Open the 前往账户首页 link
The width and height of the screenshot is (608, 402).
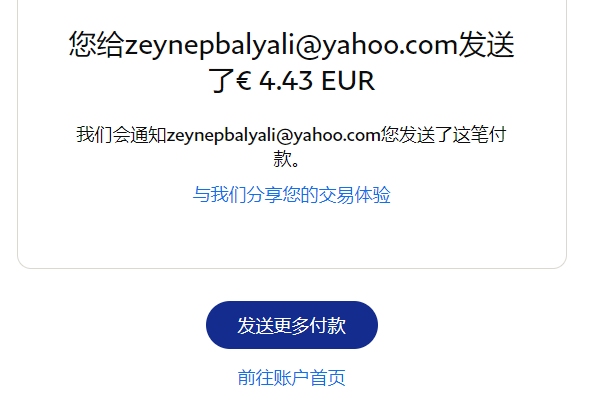pos(292,378)
